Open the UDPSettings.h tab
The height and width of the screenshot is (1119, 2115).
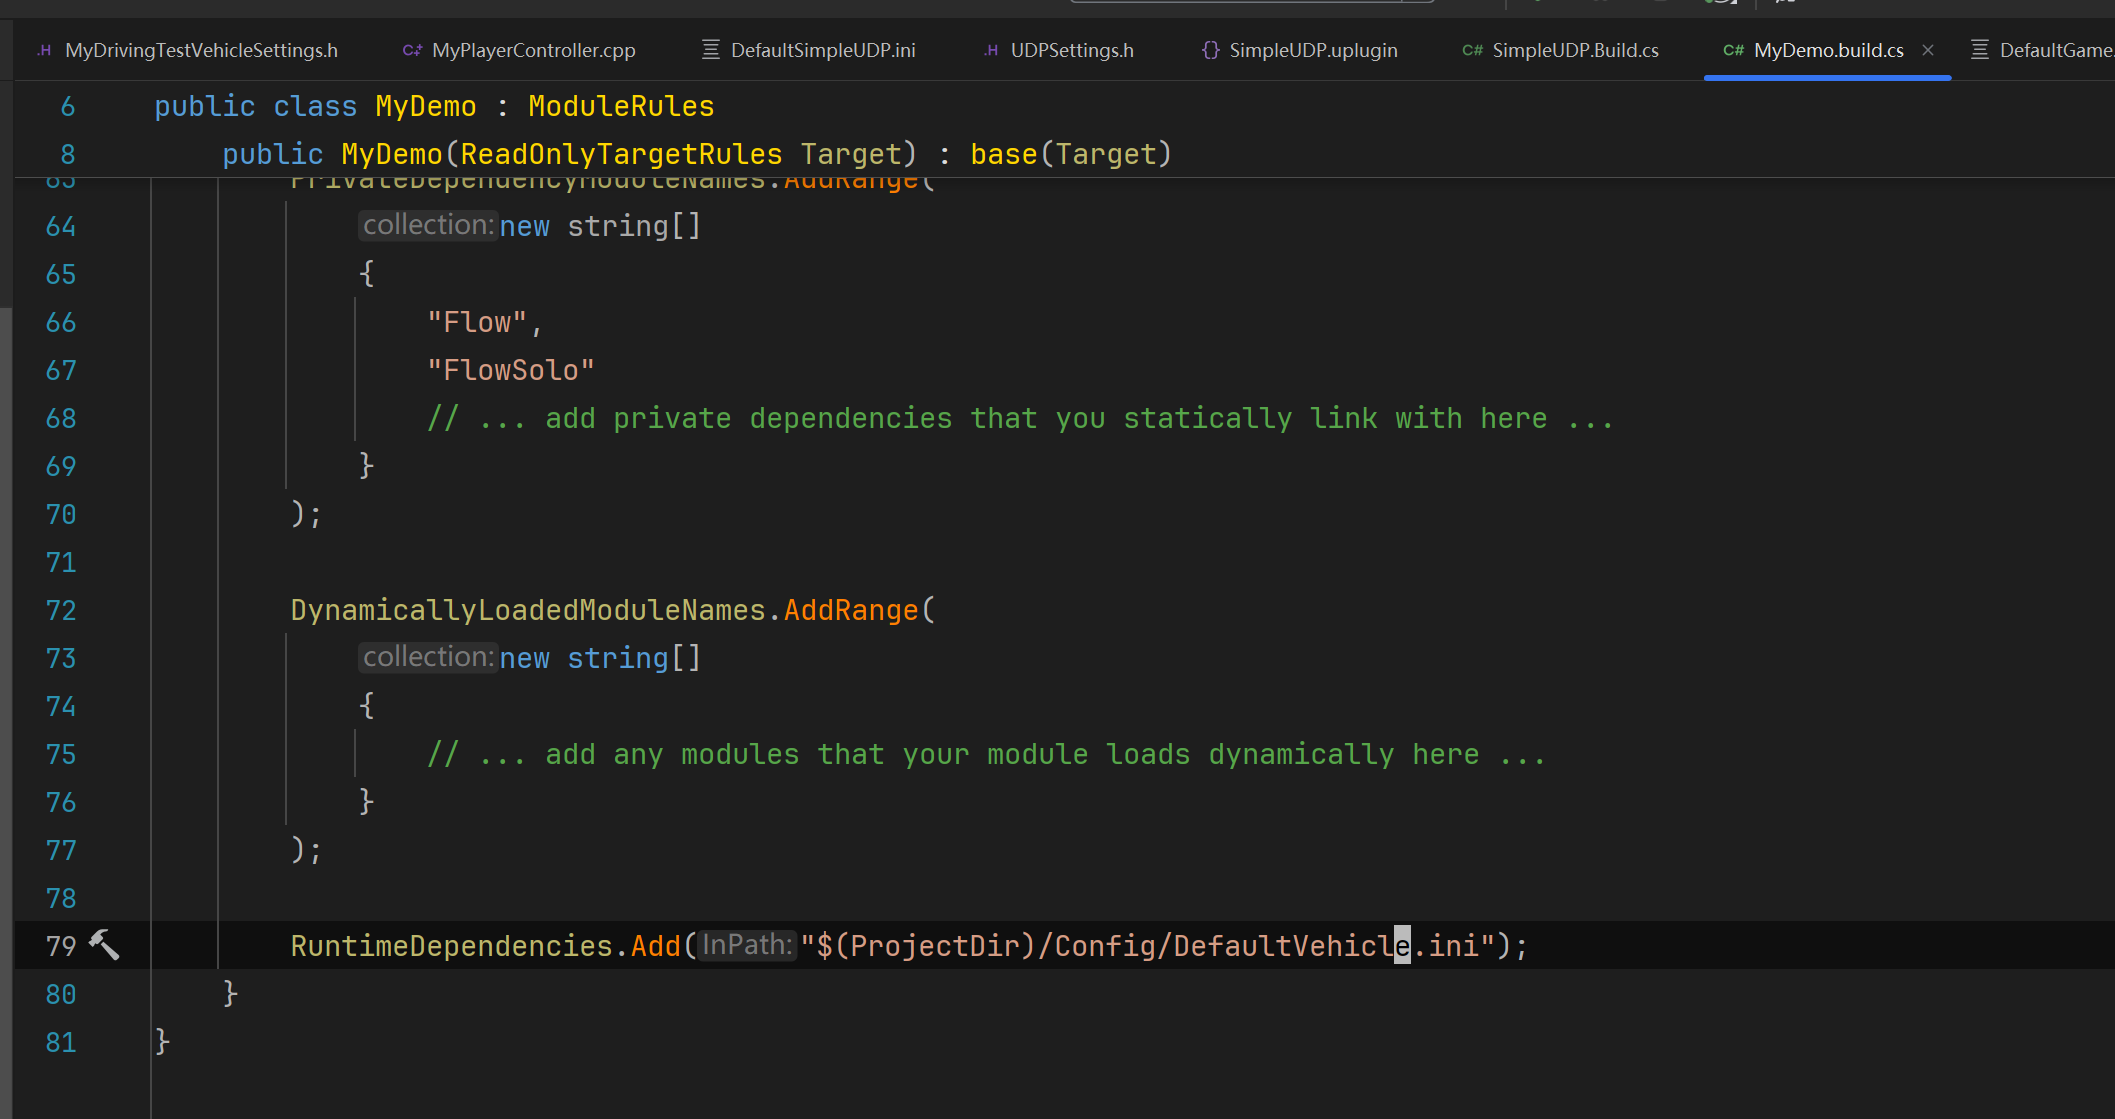1071,50
